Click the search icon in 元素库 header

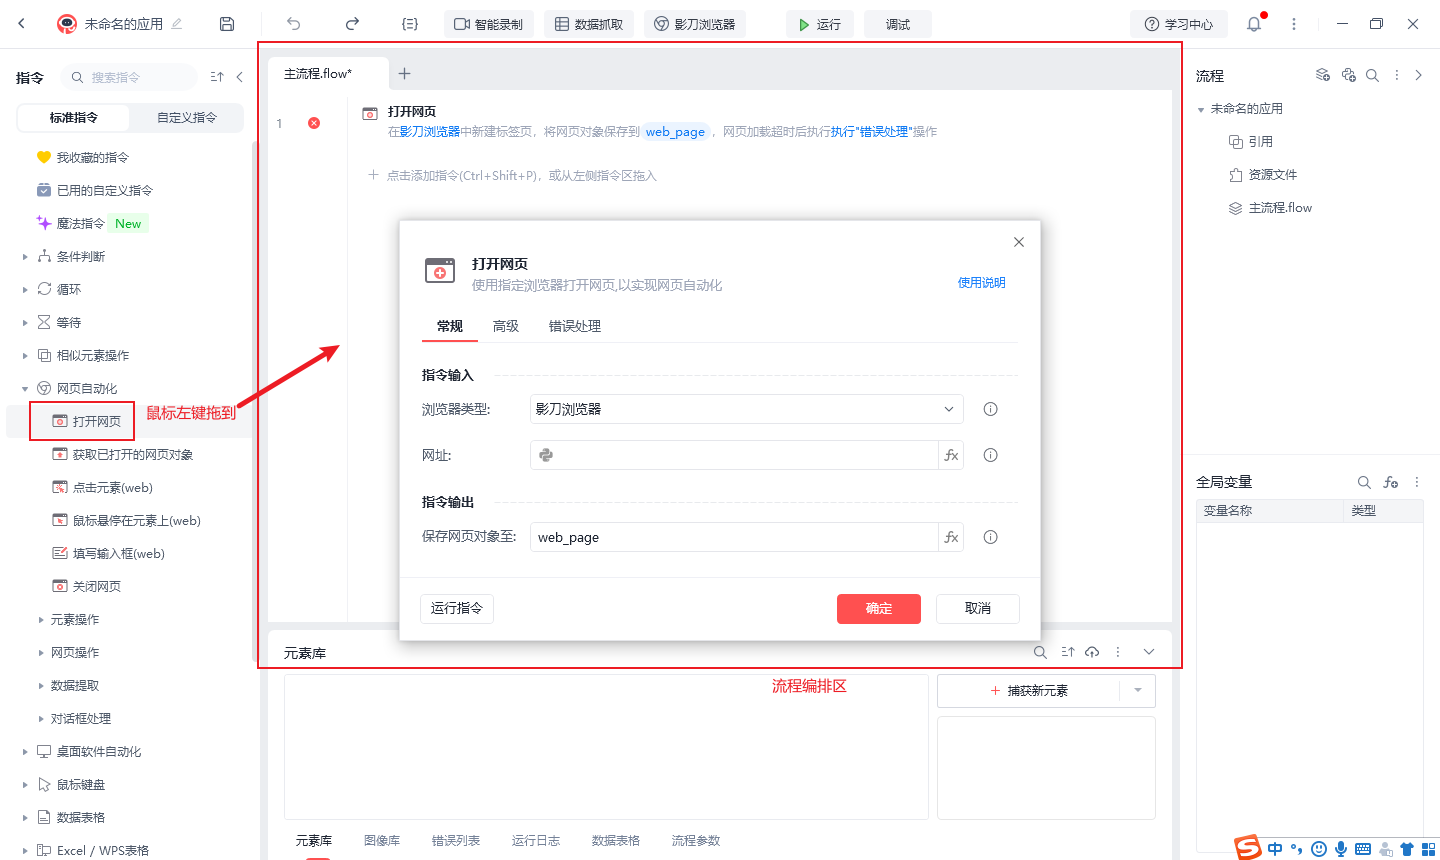[x=1040, y=652]
